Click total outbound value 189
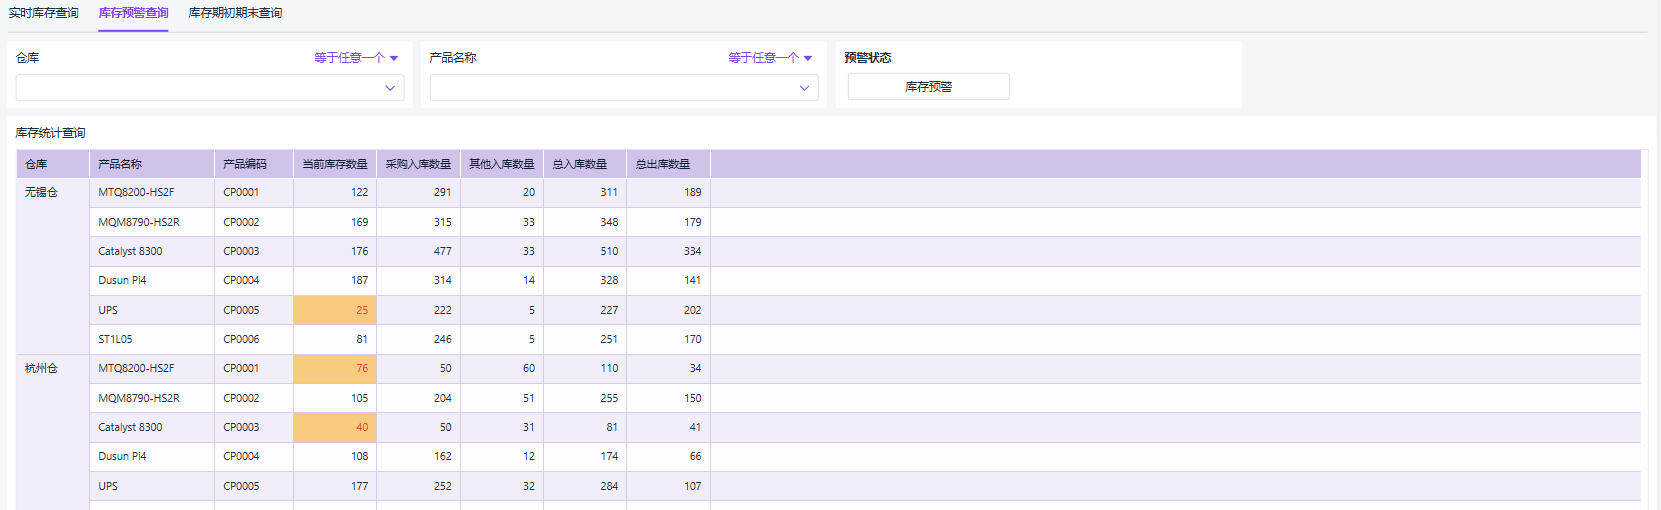Screen dimensions: 1661x510 point(668,192)
